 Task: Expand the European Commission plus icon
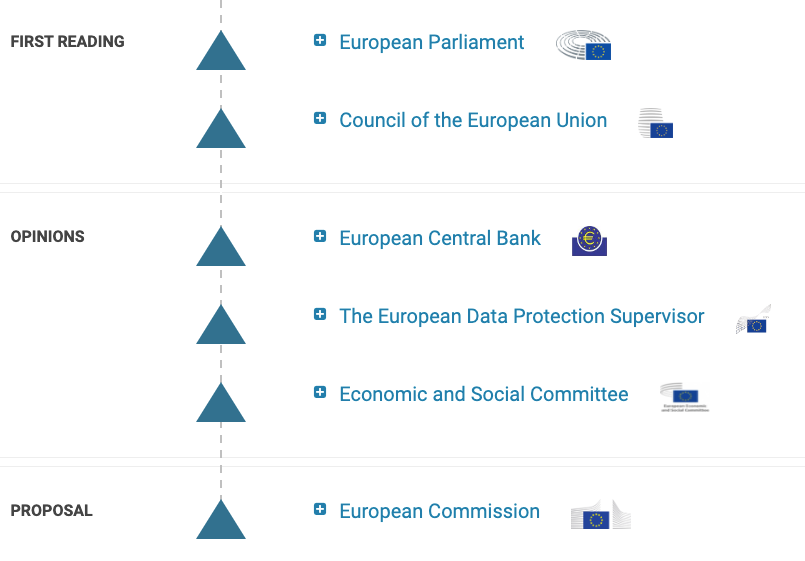tap(320, 510)
